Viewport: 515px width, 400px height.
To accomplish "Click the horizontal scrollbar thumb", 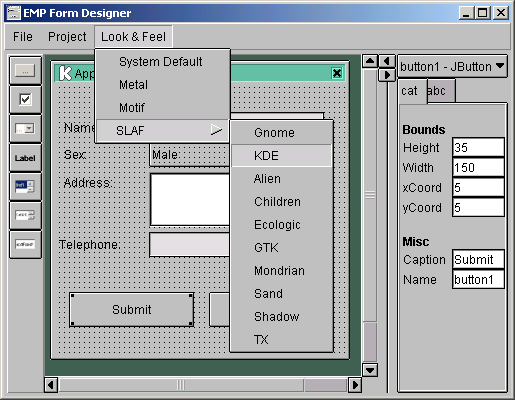I will [181, 385].
